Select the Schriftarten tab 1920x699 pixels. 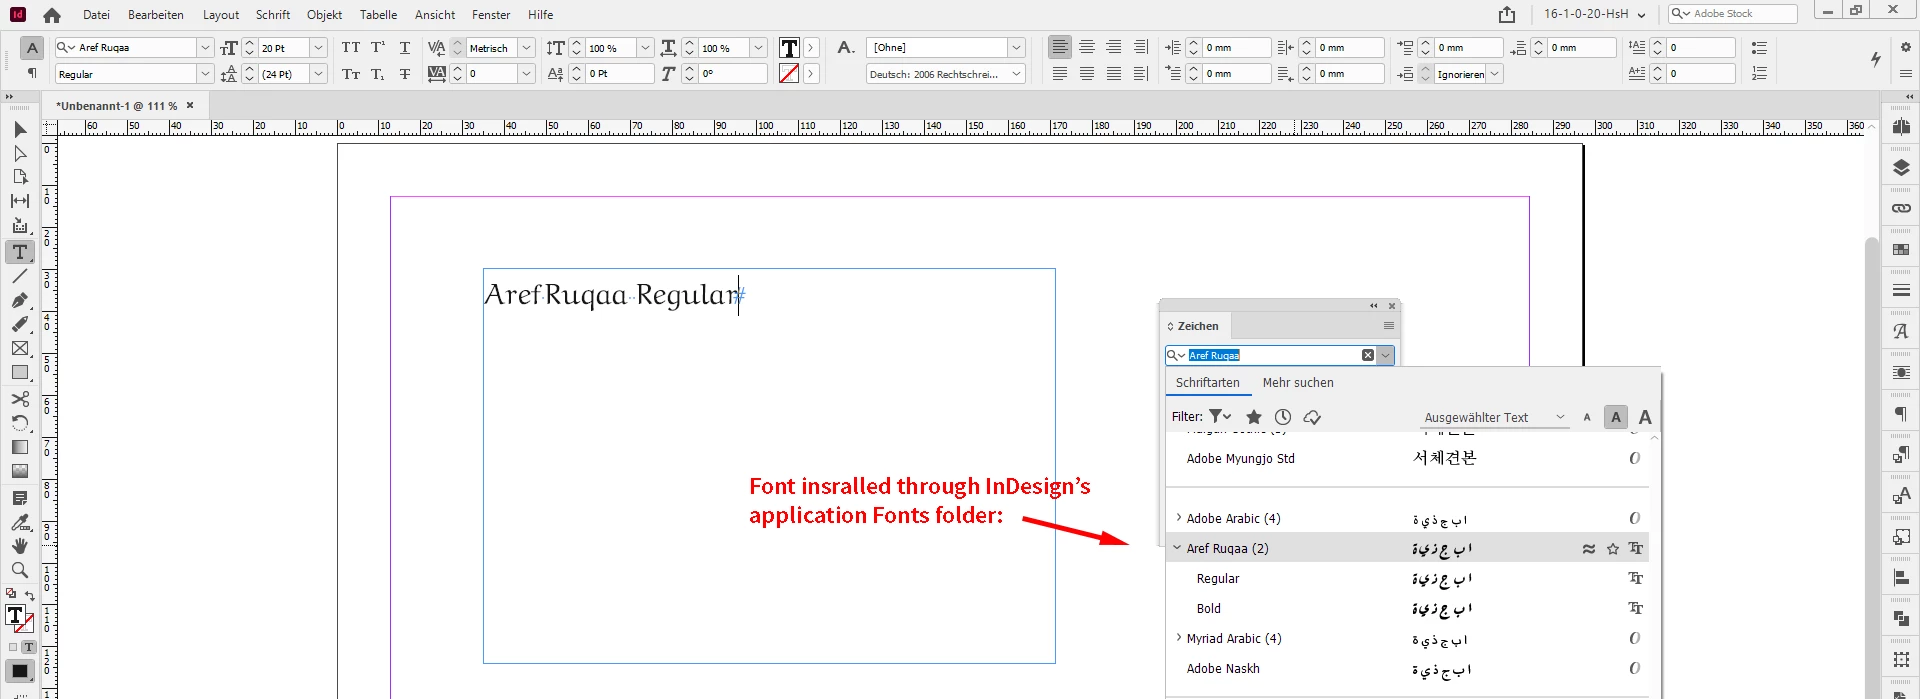click(x=1208, y=383)
